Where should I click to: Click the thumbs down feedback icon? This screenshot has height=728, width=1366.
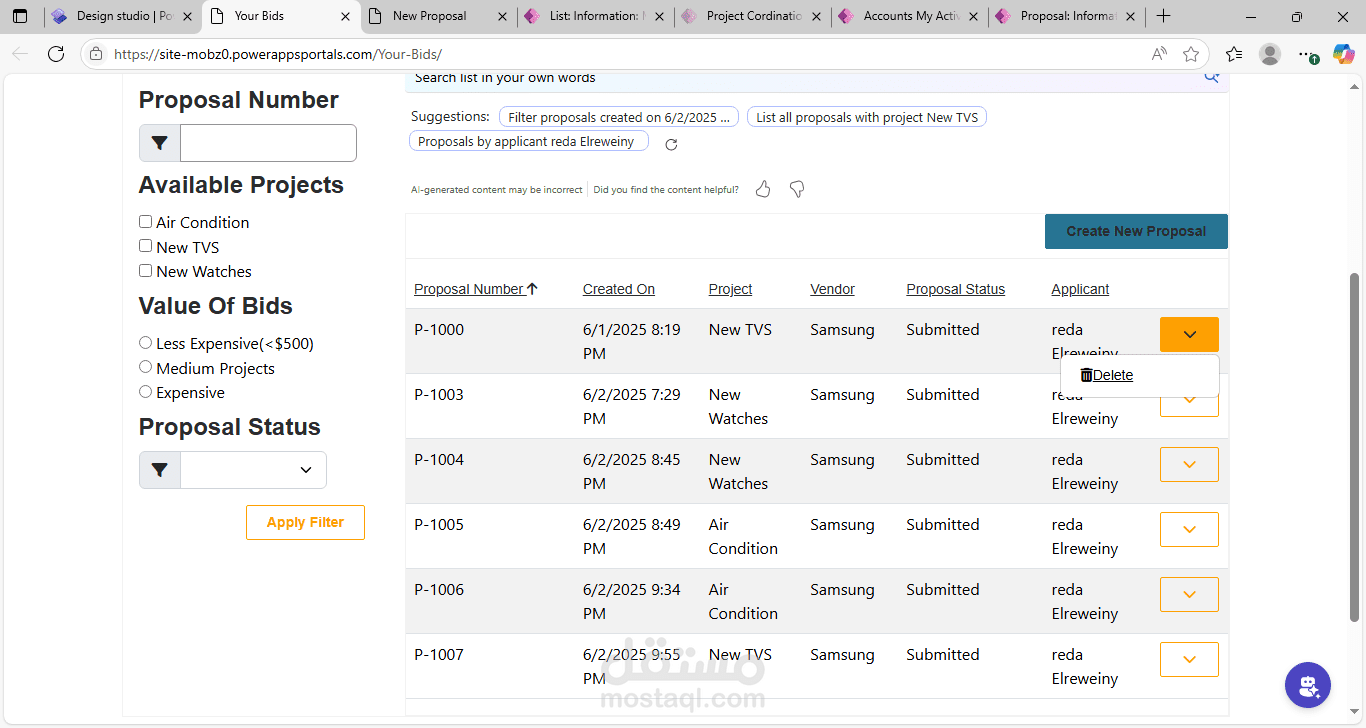tap(797, 189)
